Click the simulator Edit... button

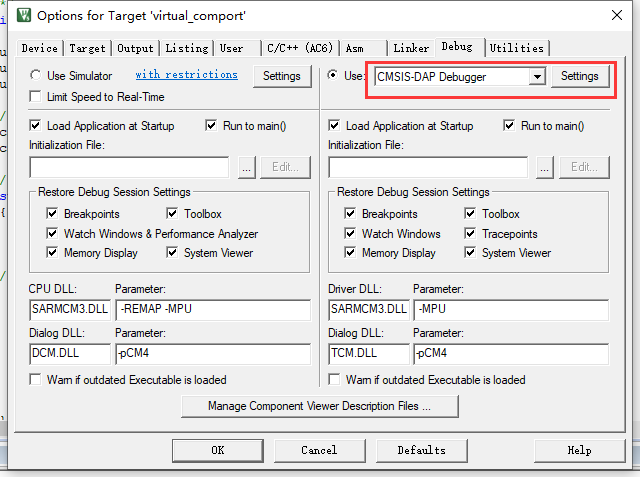pyautogui.click(x=285, y=167)
